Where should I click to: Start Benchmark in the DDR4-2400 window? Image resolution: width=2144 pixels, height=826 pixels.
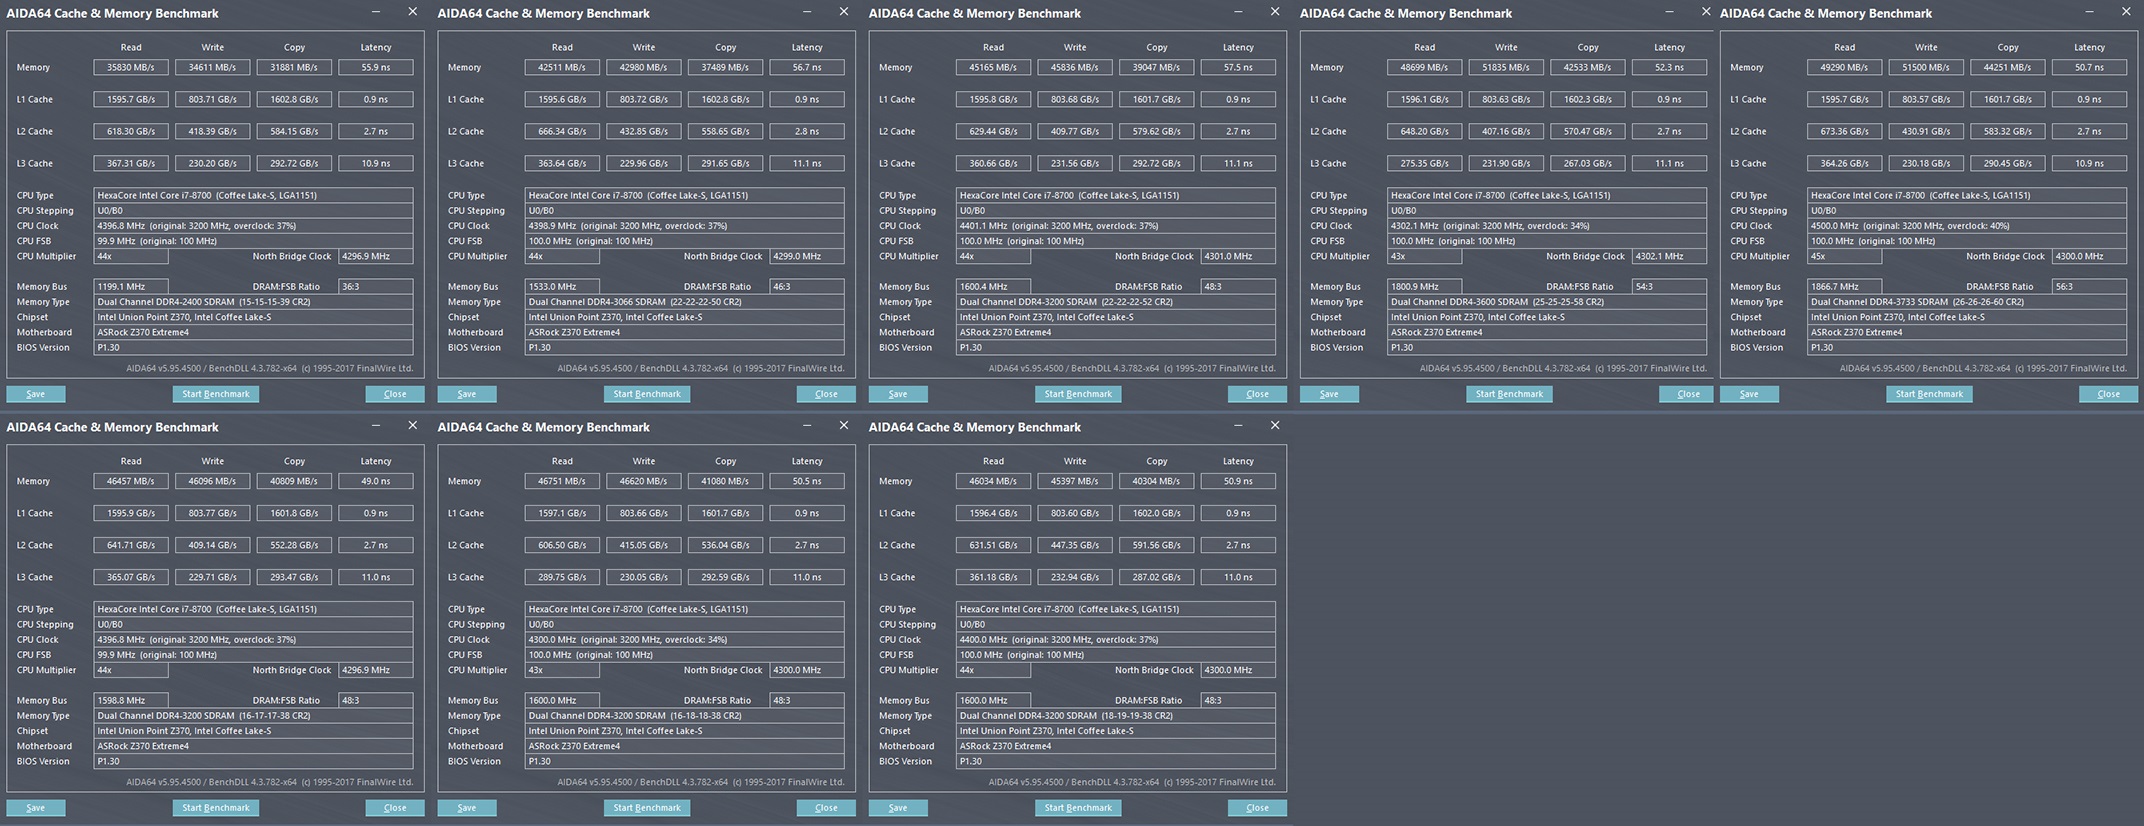216,394
